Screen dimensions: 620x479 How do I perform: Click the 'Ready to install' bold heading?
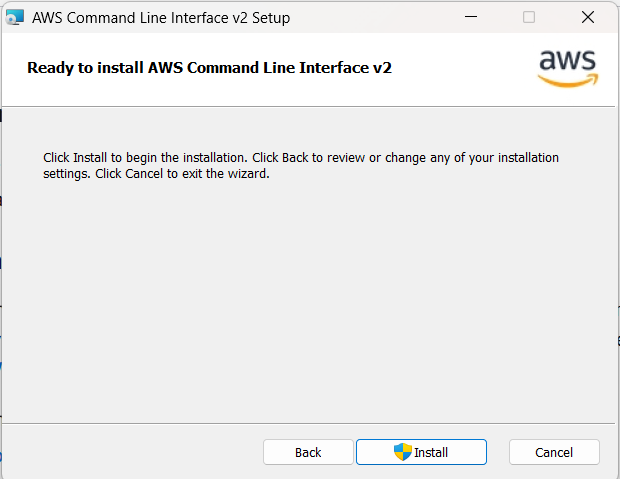pyautogui.click(x=209, y=68)
